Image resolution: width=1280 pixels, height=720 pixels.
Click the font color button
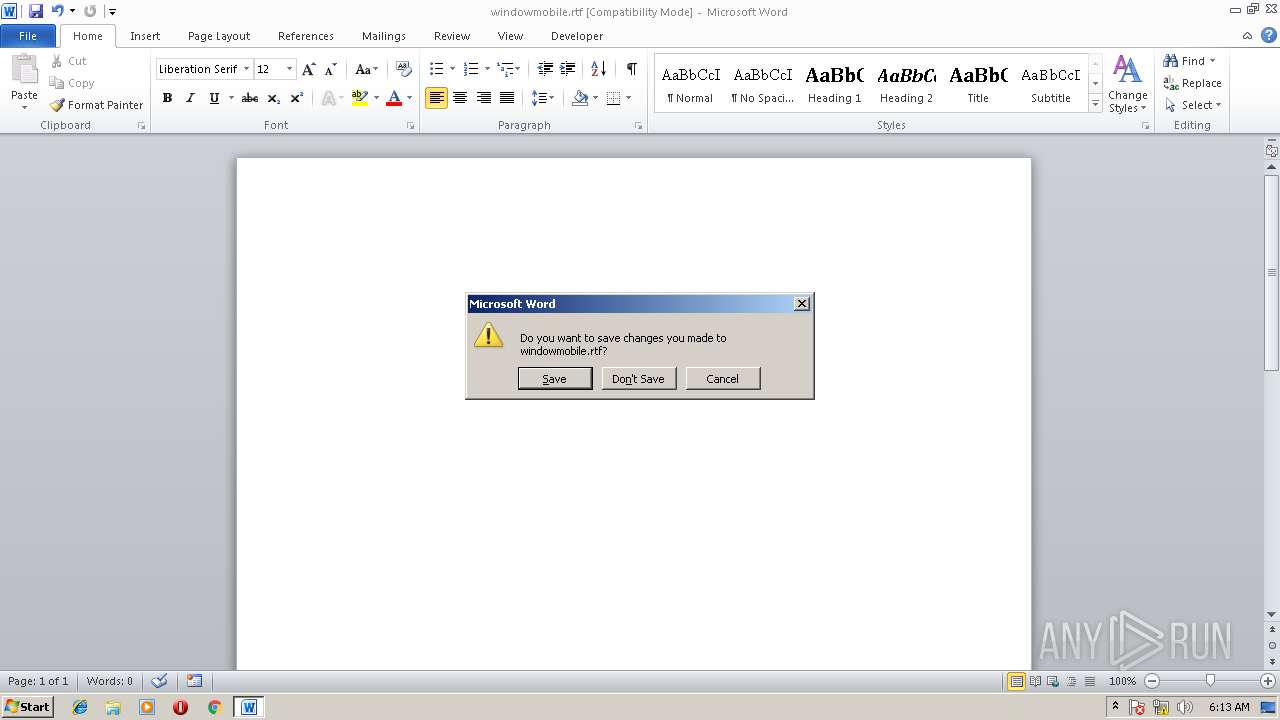click(x=394, y=98)
